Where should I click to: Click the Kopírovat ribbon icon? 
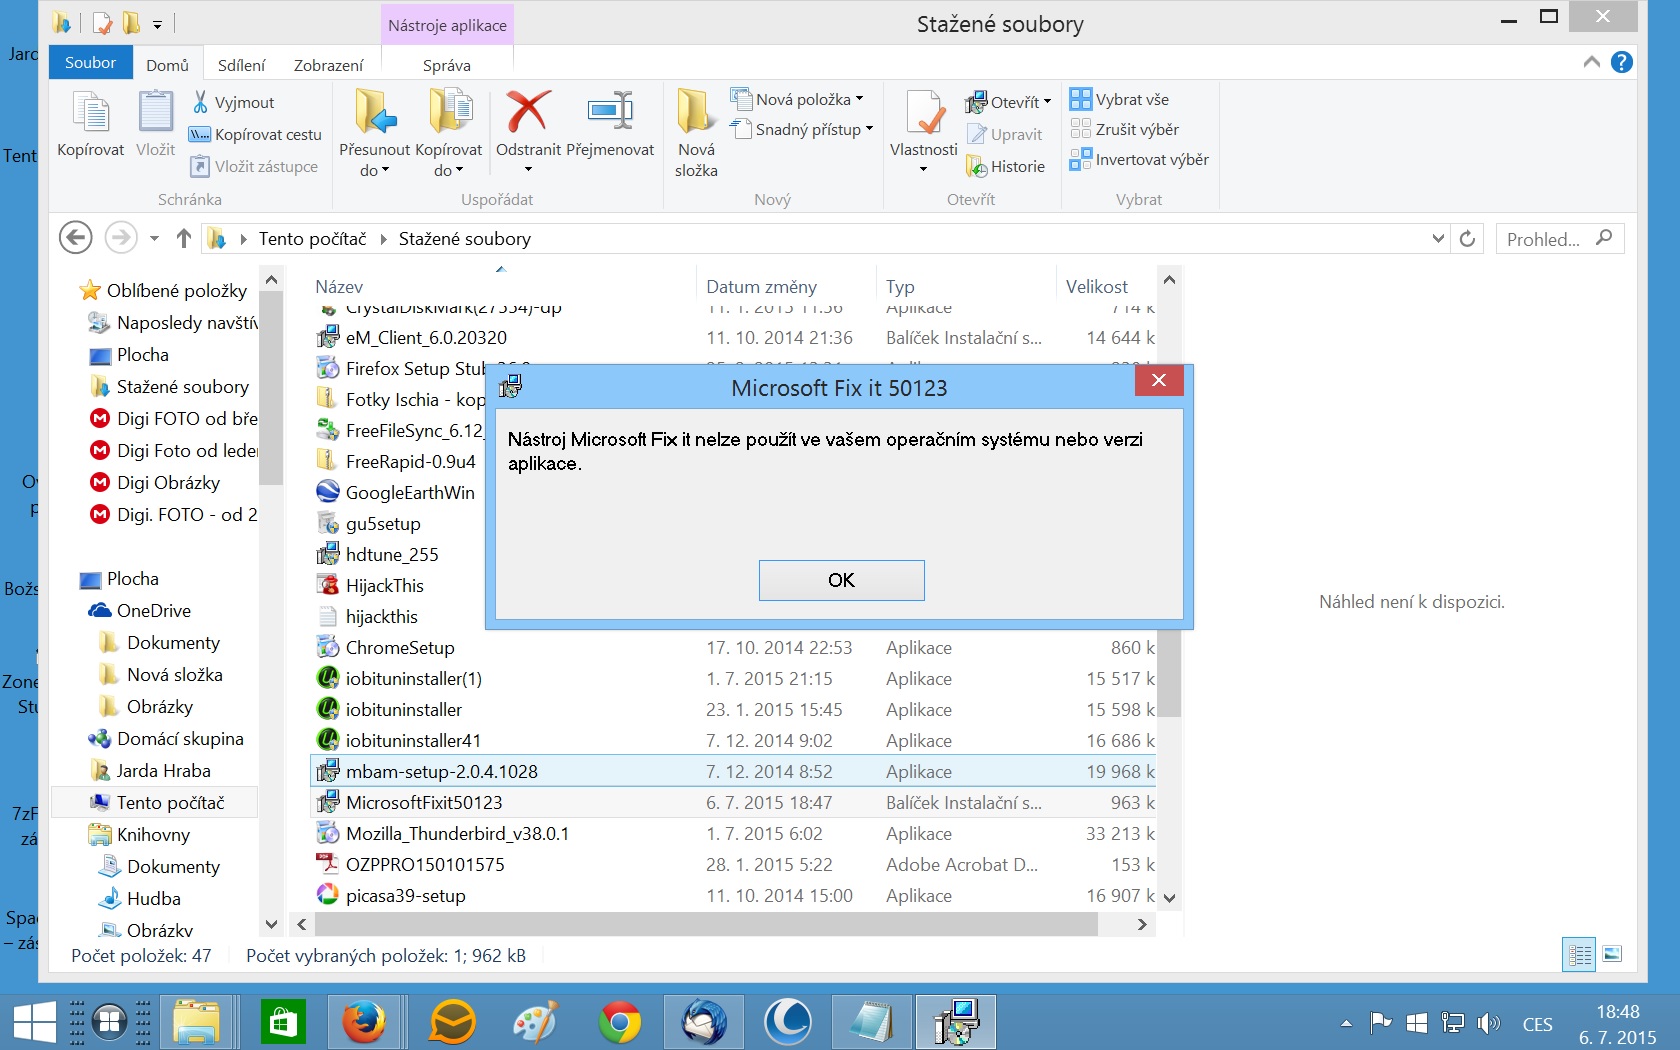click(90, 124)
